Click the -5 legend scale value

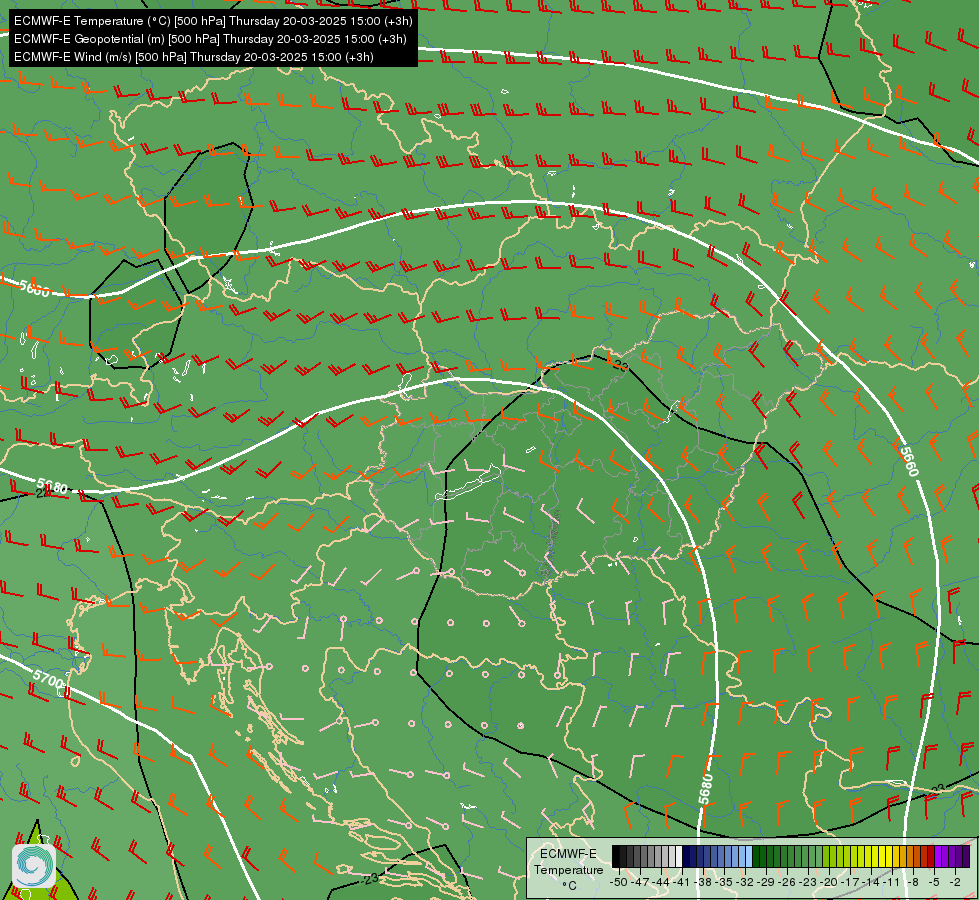click(934, 882)
